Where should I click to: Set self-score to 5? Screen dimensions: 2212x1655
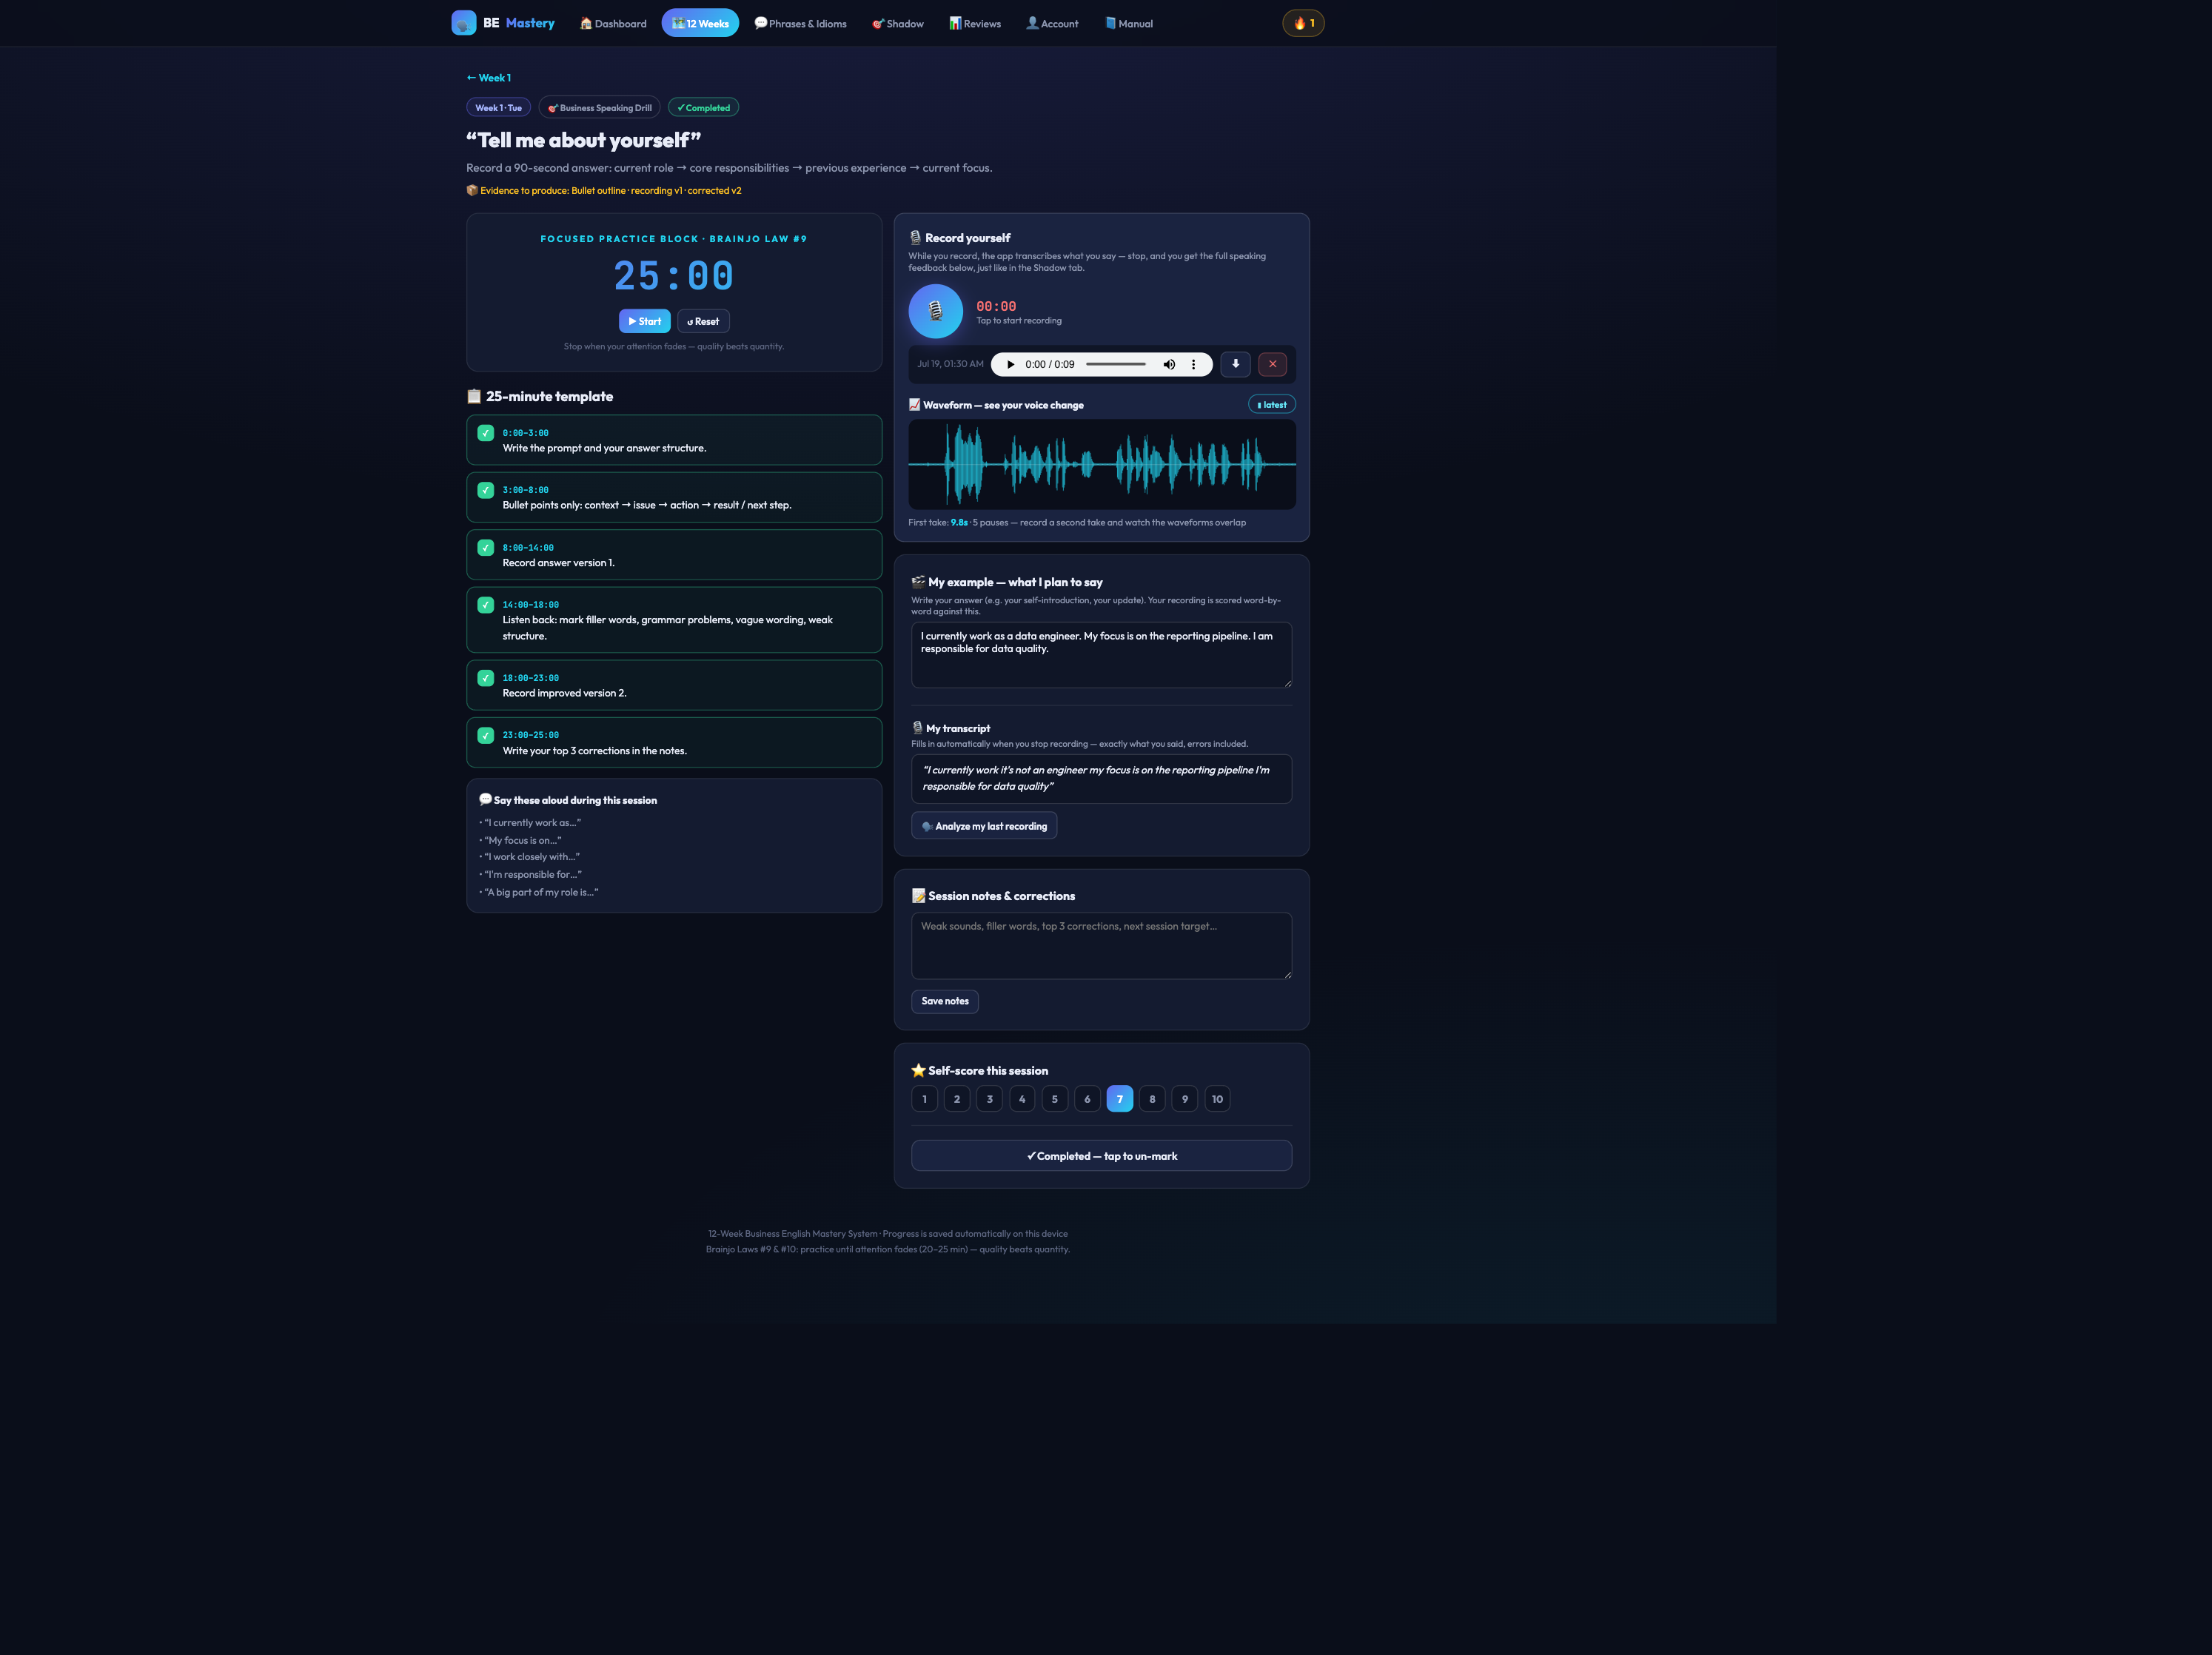pyautogui.click(x=1055, y=1099)
